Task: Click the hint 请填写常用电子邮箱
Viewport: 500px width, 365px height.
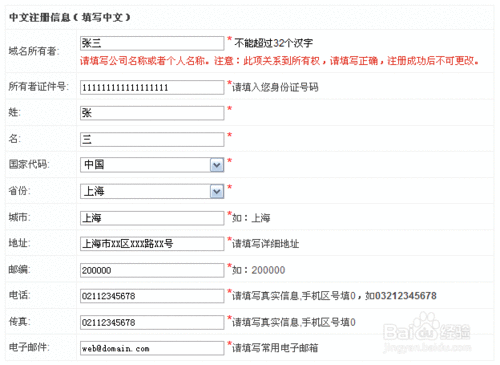Action: point(275,348)
